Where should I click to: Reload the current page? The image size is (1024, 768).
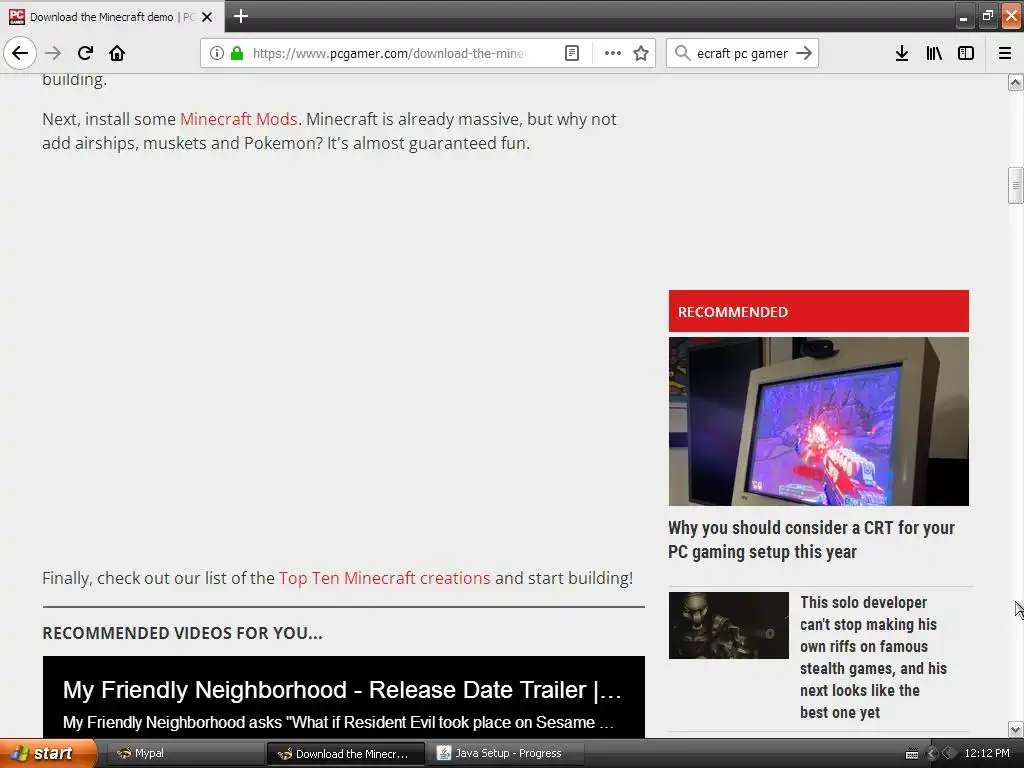click(85, 53)
